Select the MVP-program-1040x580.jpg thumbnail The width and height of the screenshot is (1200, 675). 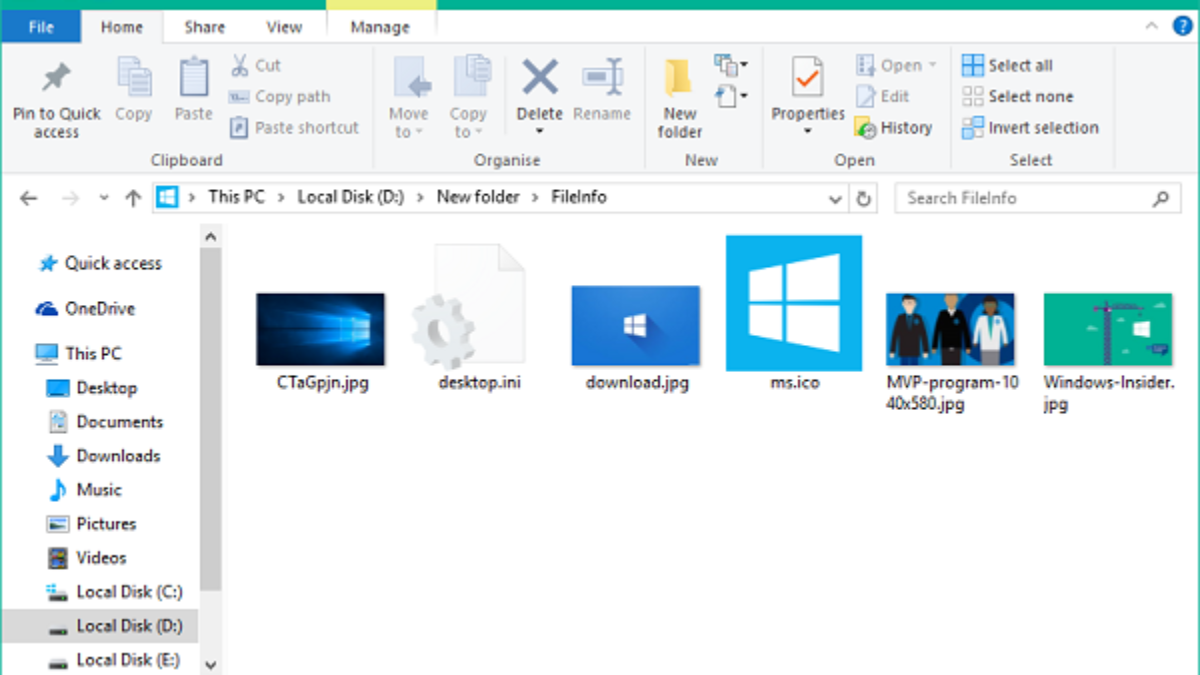tap(951, 329)
